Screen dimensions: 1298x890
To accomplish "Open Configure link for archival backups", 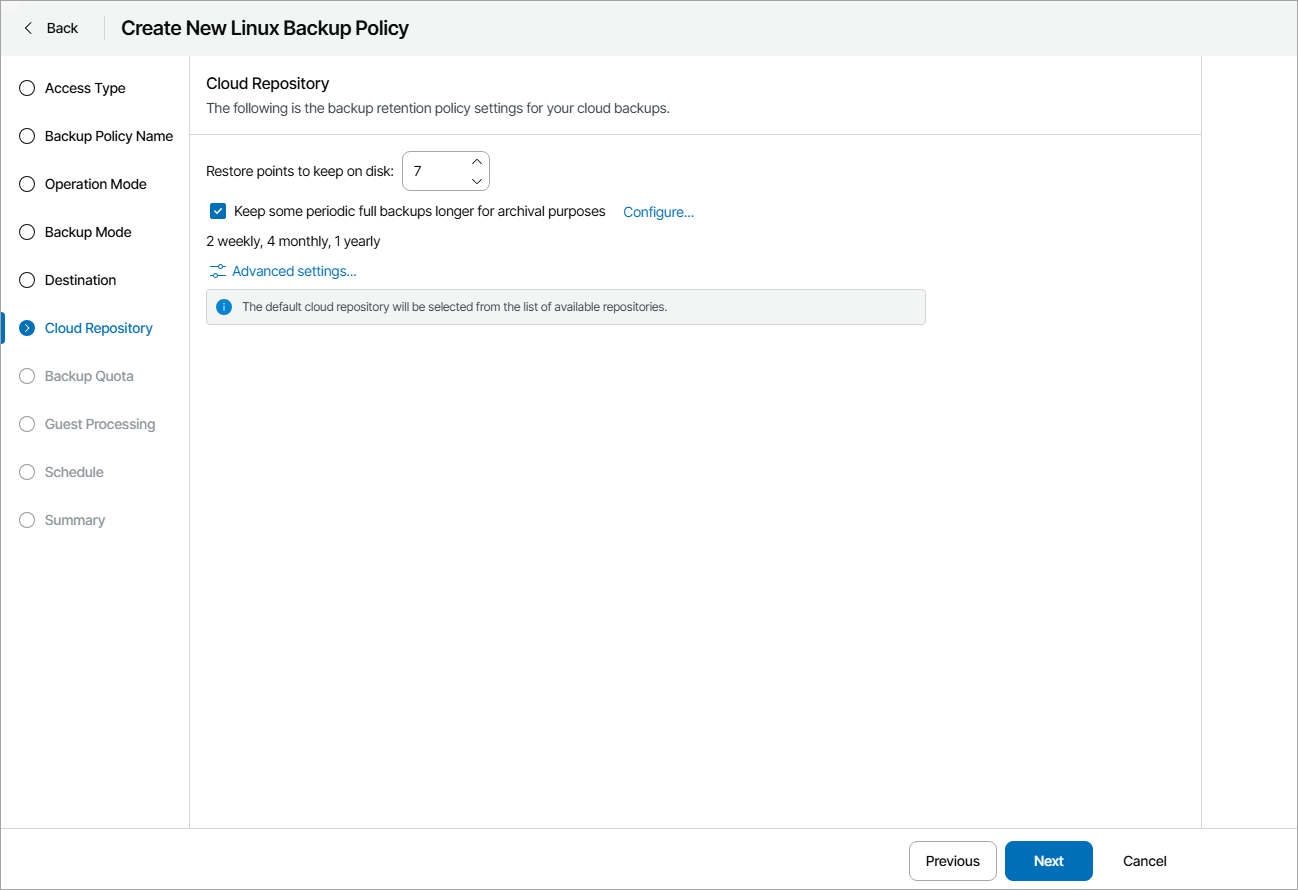I will [658, 212].
